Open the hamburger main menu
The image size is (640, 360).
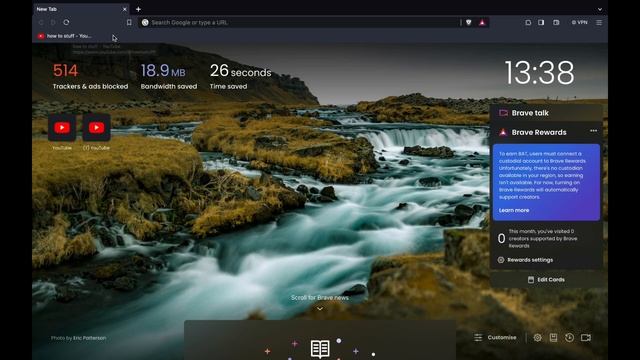click(599, 22)
